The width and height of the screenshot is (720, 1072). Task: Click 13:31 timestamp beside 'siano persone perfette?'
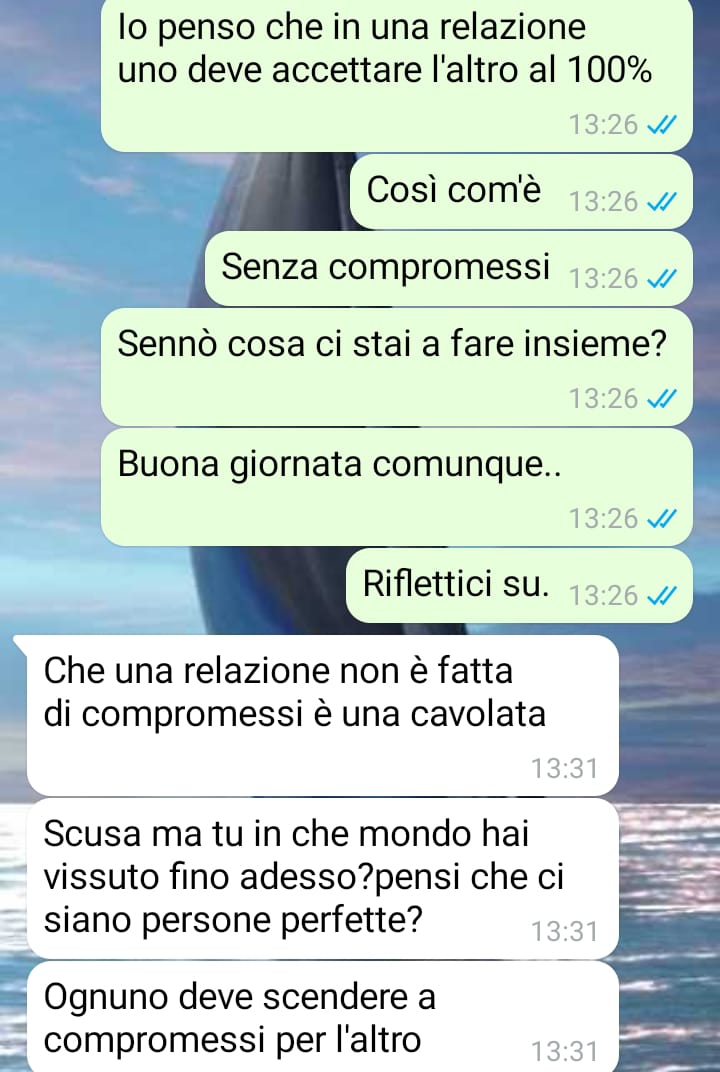click(565, 931)
